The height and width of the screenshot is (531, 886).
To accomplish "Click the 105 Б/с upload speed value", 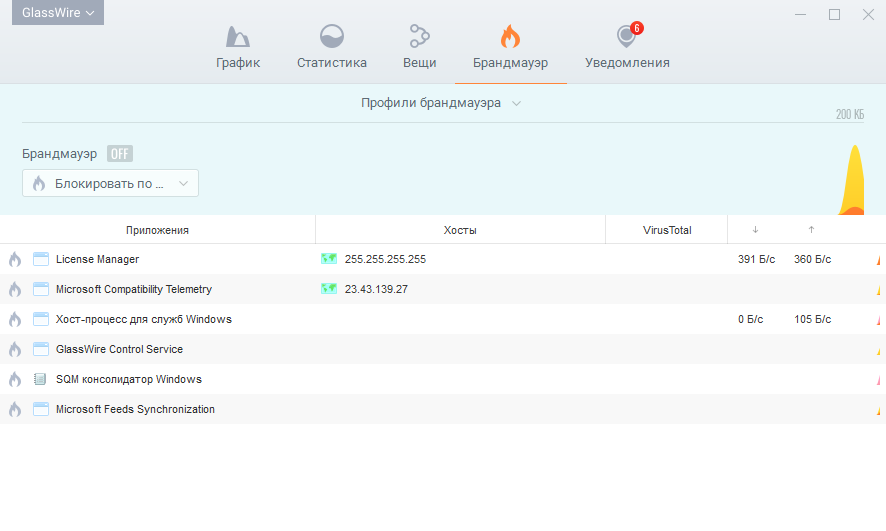I will click(813, 319).
